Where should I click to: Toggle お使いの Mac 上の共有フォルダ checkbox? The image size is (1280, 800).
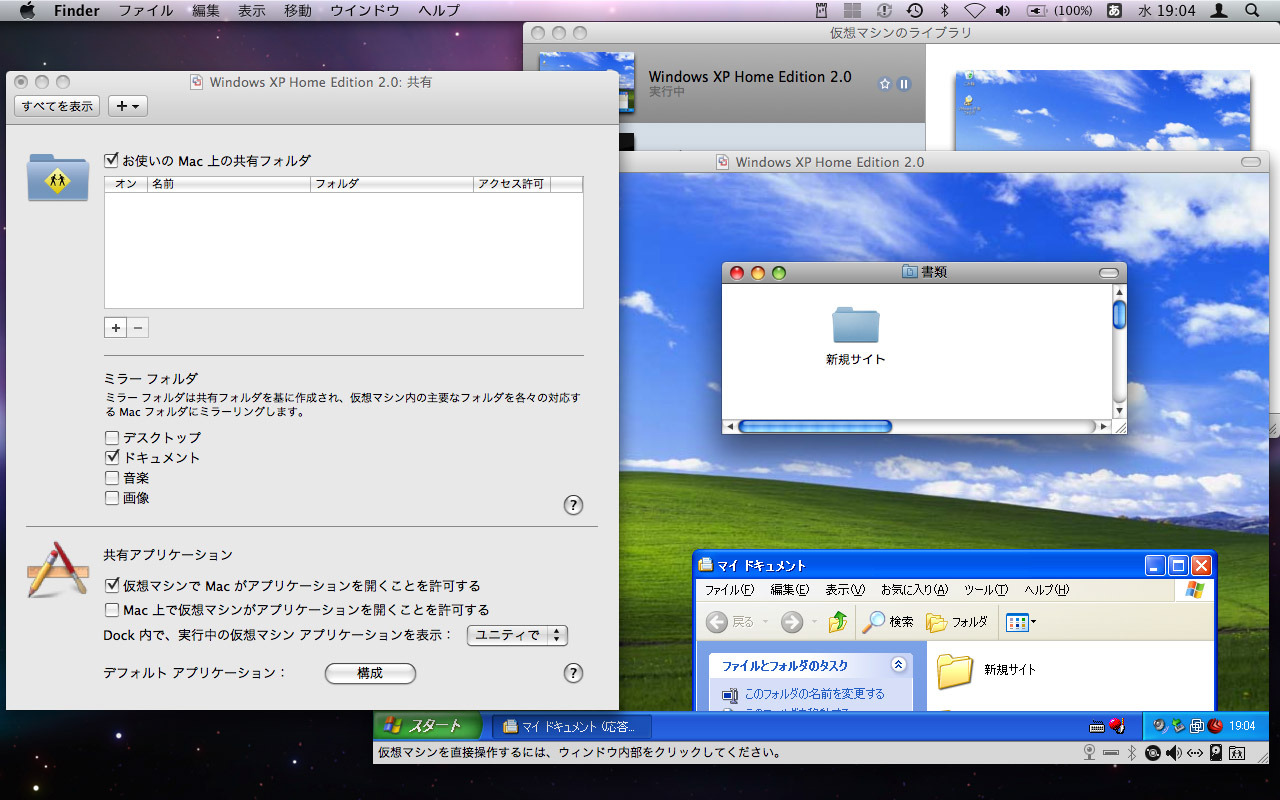click(112, 160)
